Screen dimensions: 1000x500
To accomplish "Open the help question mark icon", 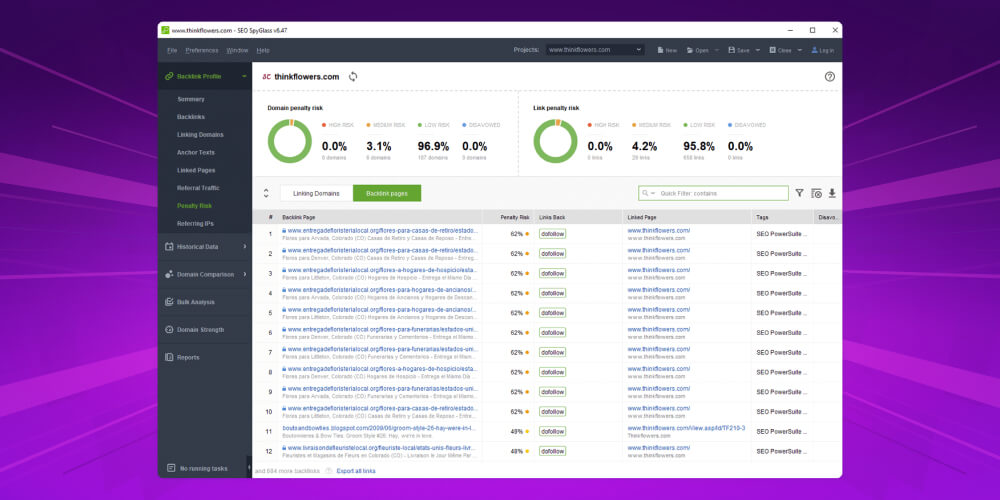I will pos(829,77).
